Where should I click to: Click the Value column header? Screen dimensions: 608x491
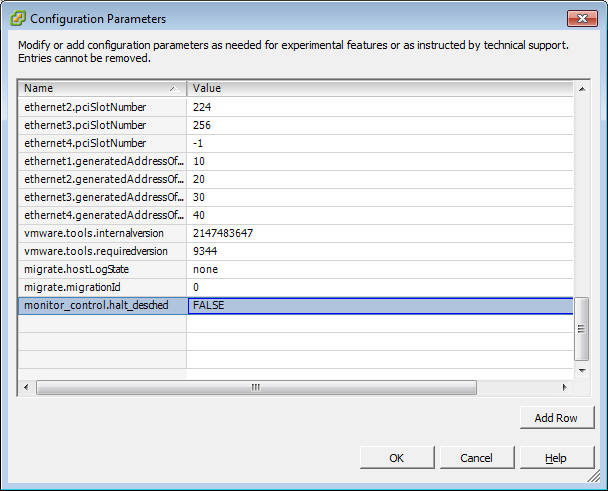[x=380, y=88]
